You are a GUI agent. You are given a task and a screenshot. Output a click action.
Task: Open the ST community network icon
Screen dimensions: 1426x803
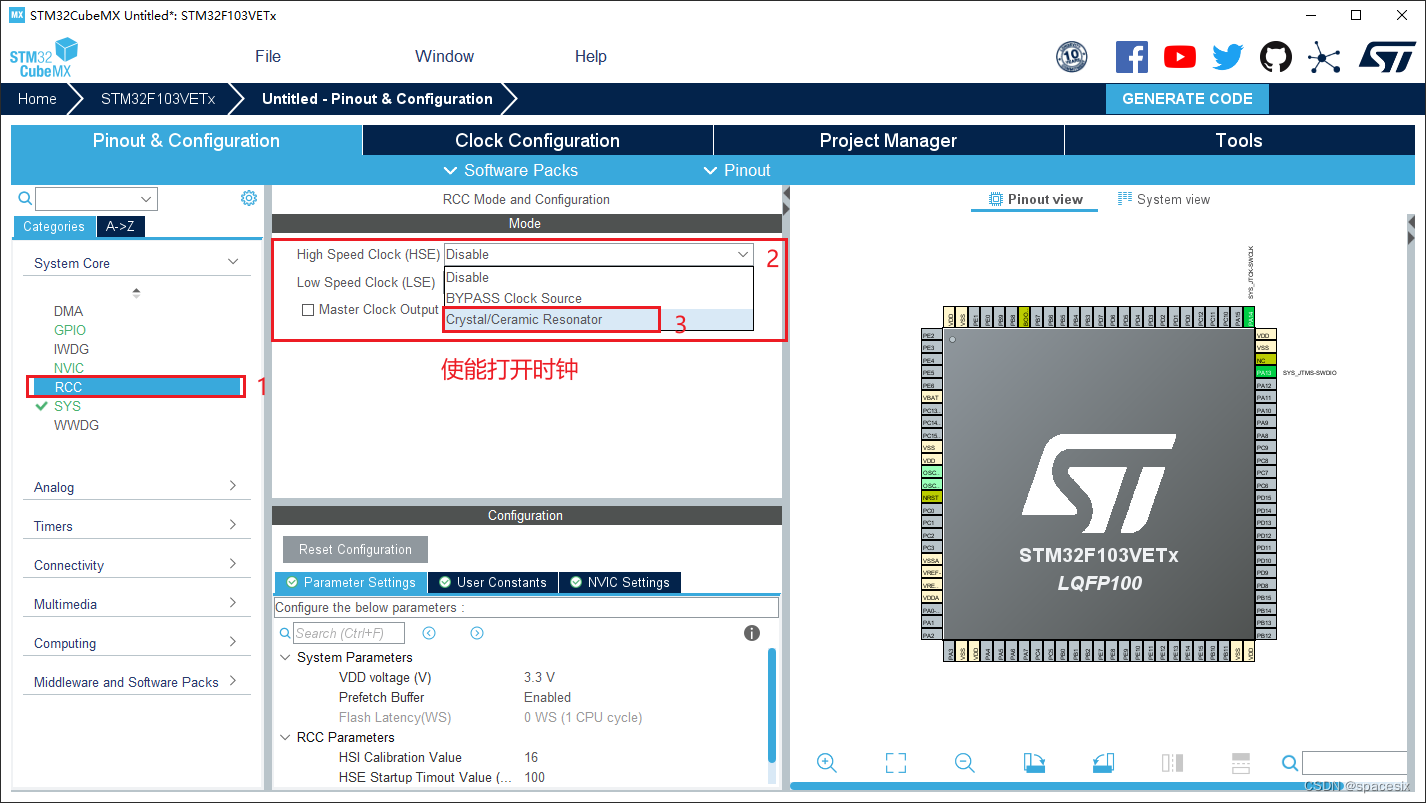pyautogui.click(x=1323, y=57)
